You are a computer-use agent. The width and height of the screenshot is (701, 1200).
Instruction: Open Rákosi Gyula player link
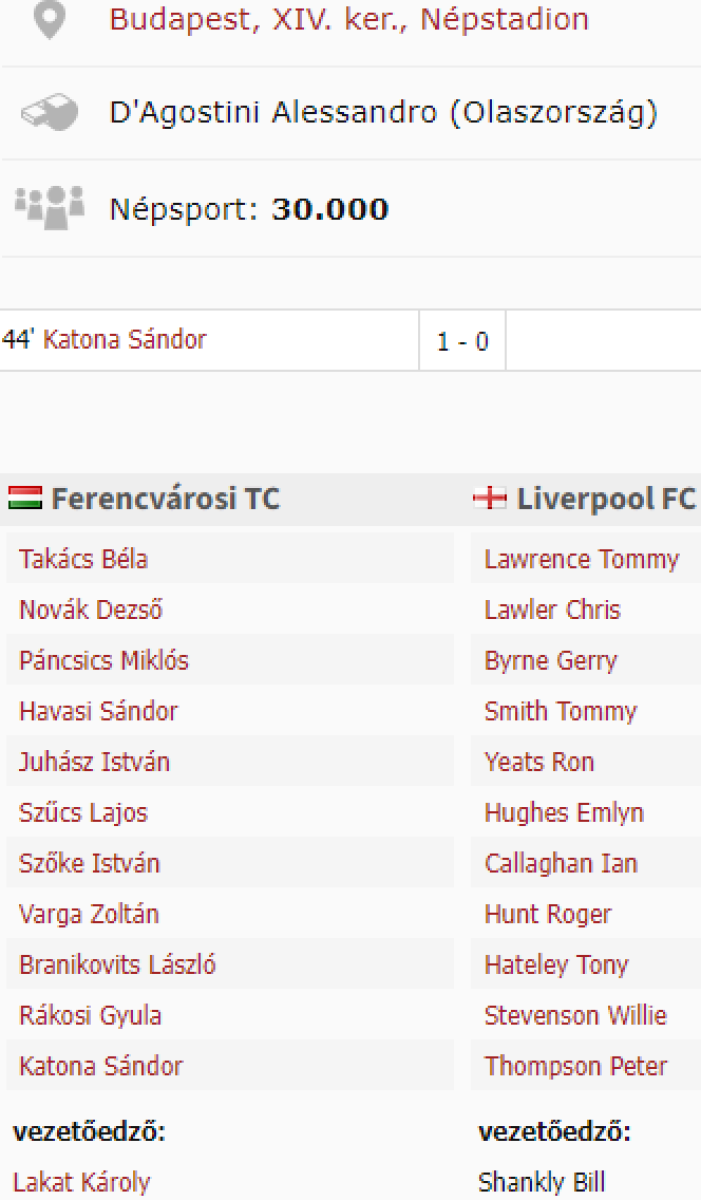point(90,1016)
